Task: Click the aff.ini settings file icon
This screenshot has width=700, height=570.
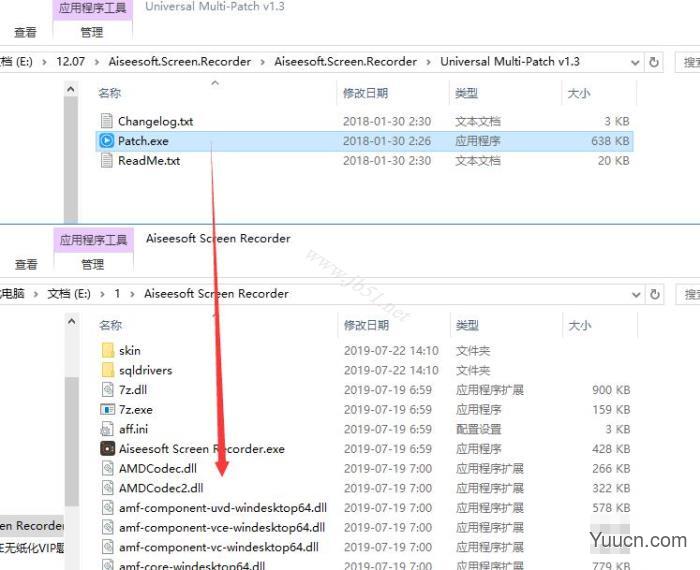Action: point(108,429)
